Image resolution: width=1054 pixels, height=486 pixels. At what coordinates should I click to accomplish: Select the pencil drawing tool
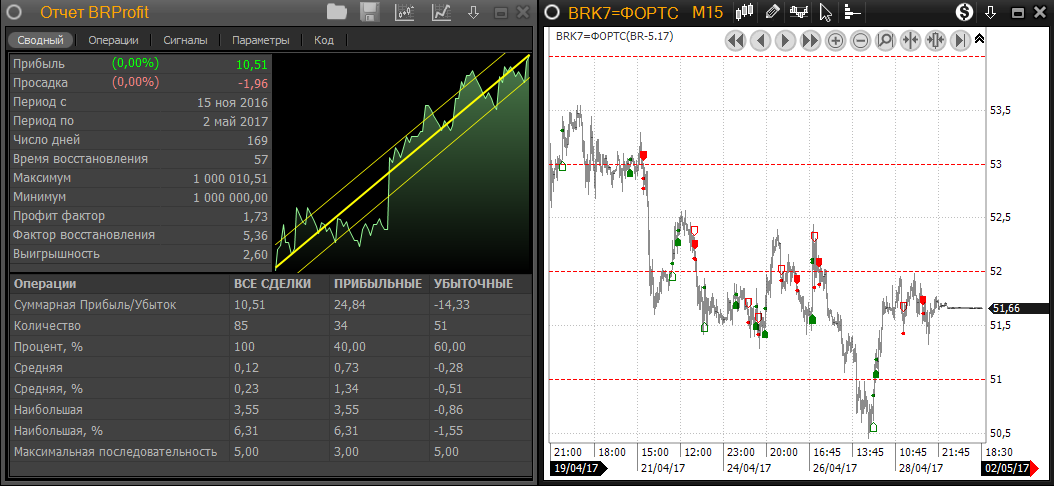point(771,13)
